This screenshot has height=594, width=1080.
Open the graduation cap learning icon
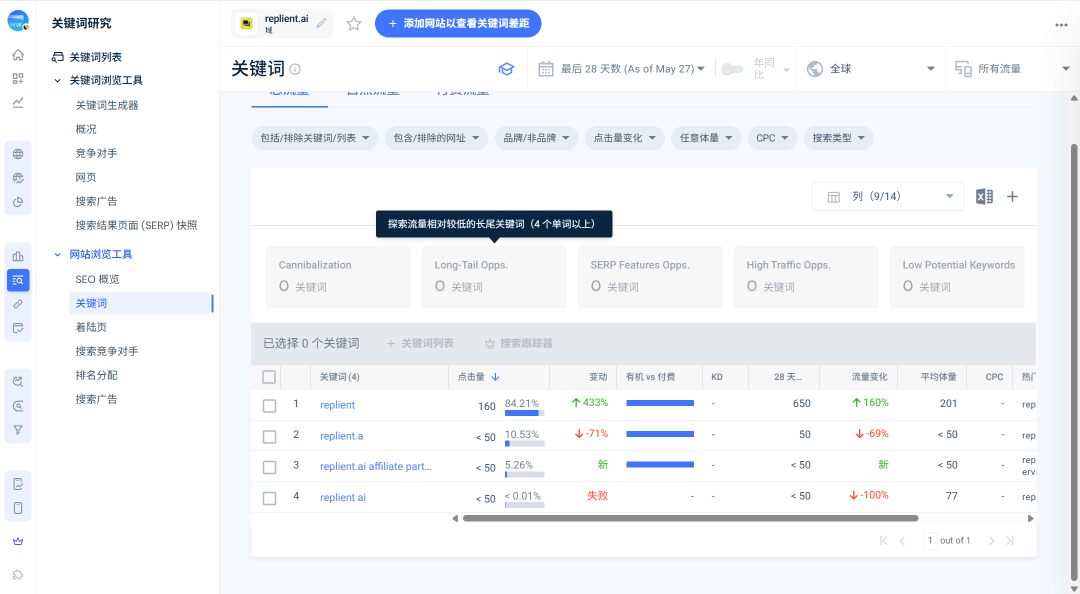(x=506, y=69)
